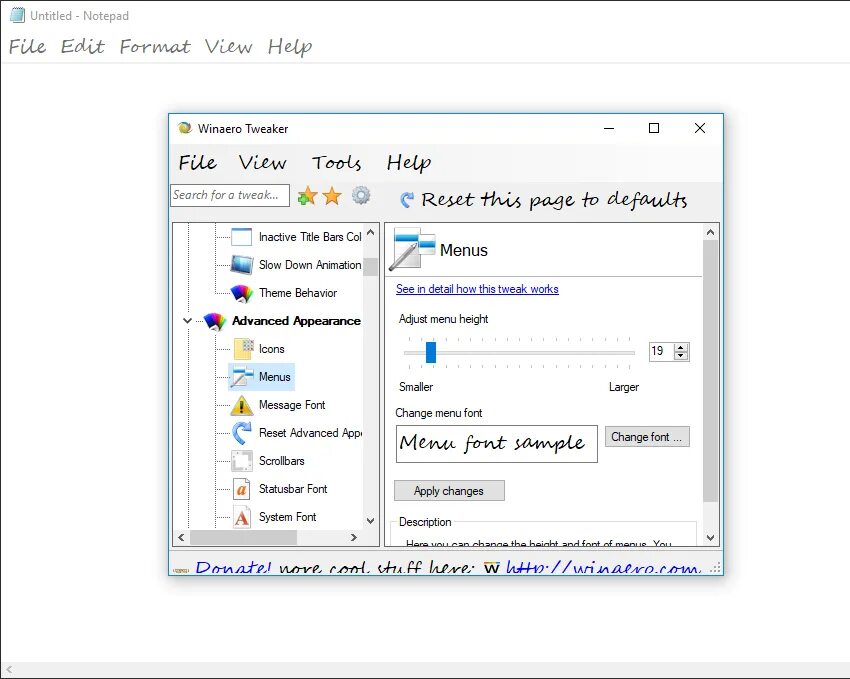850x679 pixels.
Task: Select Reset Advanced Appearance tree item
Action: point(310,433)
